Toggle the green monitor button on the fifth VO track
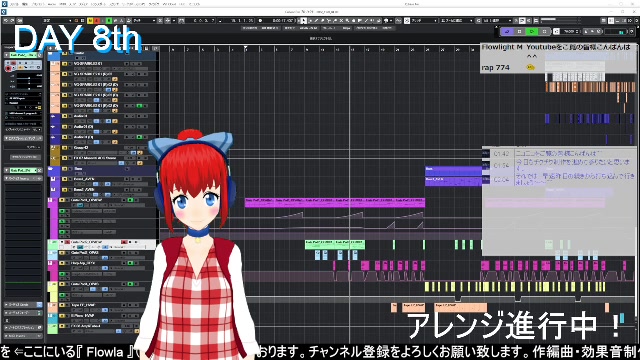 [x=139, y=106]
